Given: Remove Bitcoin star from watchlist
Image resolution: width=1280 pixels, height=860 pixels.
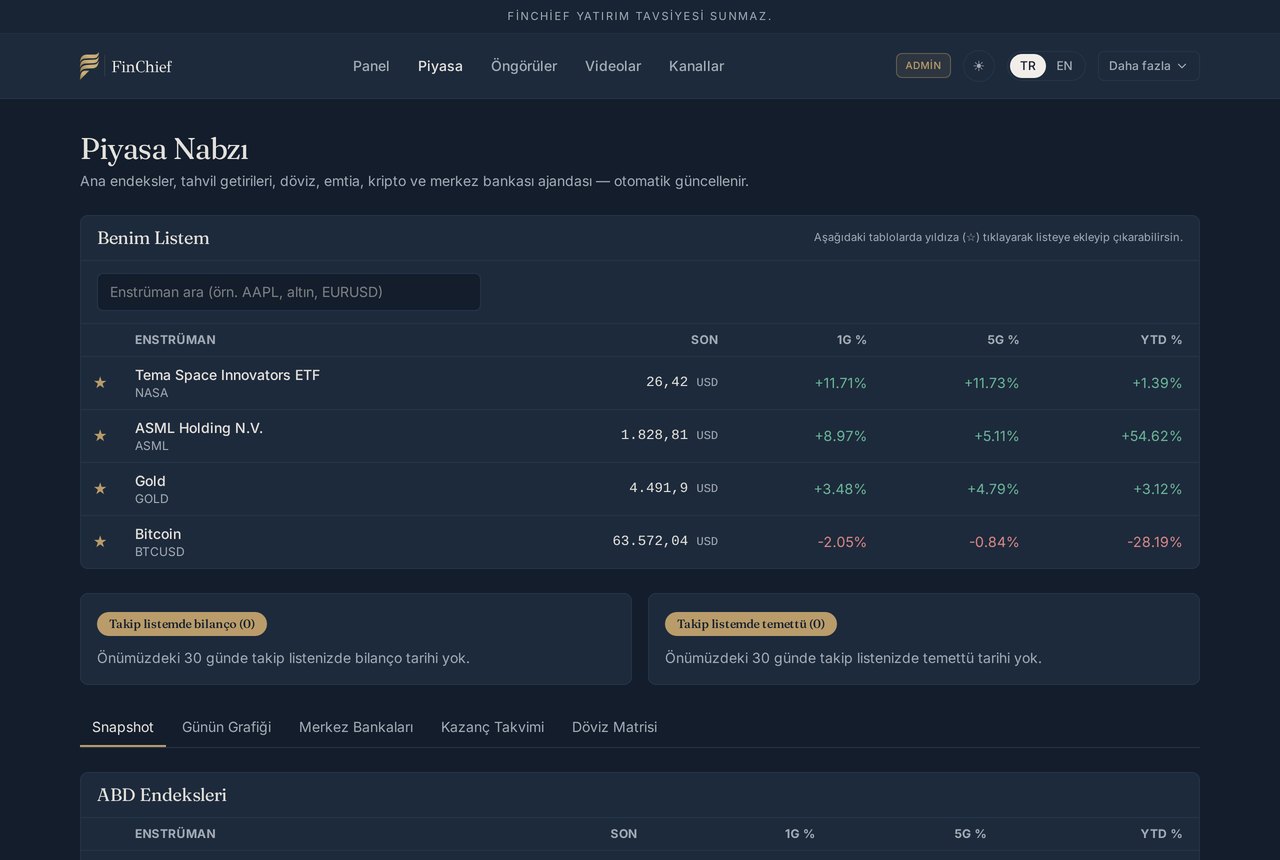Looking at the screenshot, I should click(100, 542).
